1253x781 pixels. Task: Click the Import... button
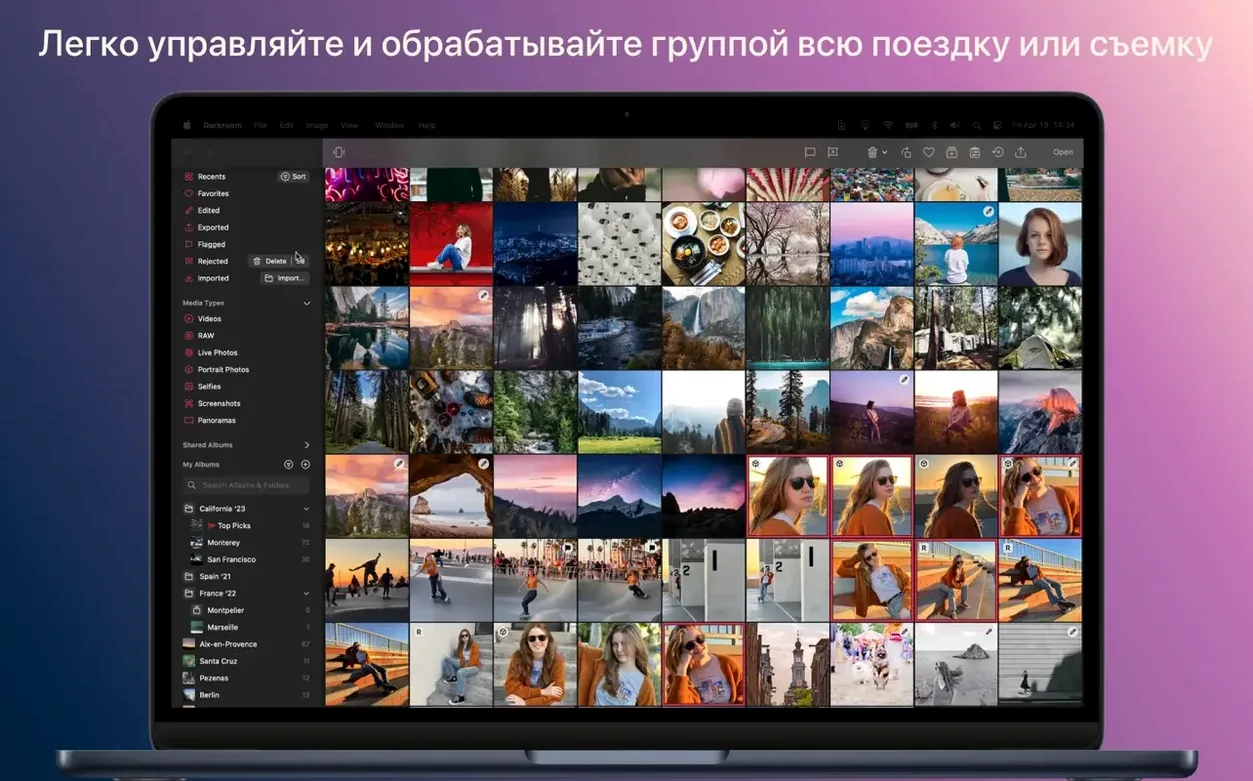[284, 278]
